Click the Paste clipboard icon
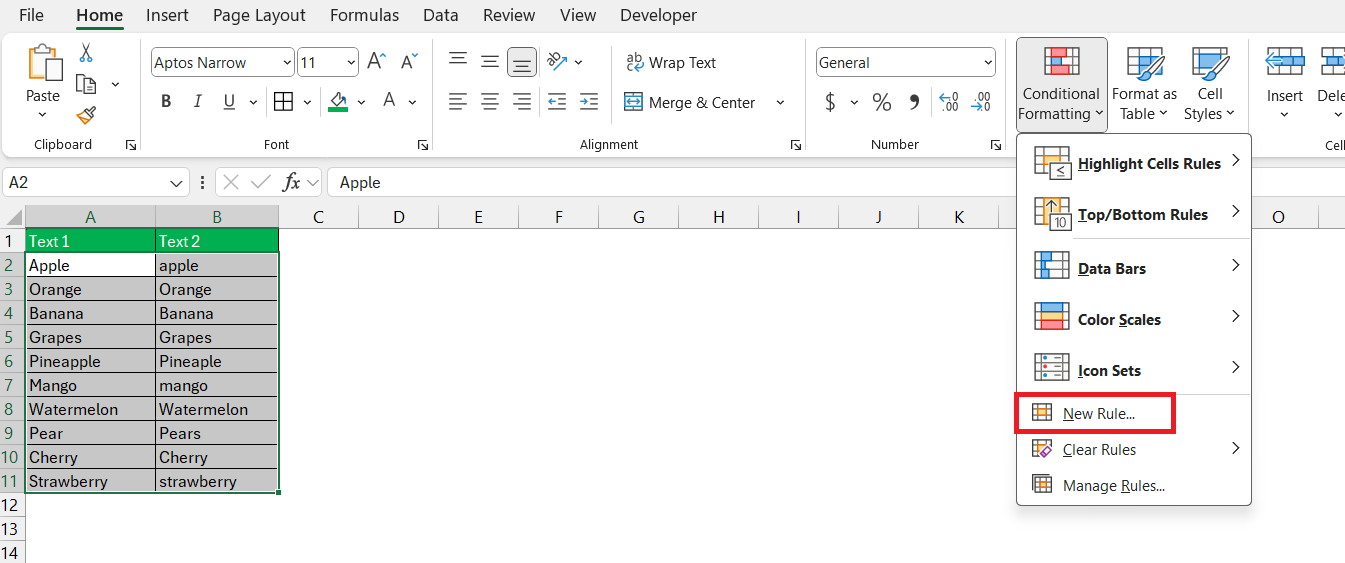This screenshot has height=563, width=1345. 43,64
